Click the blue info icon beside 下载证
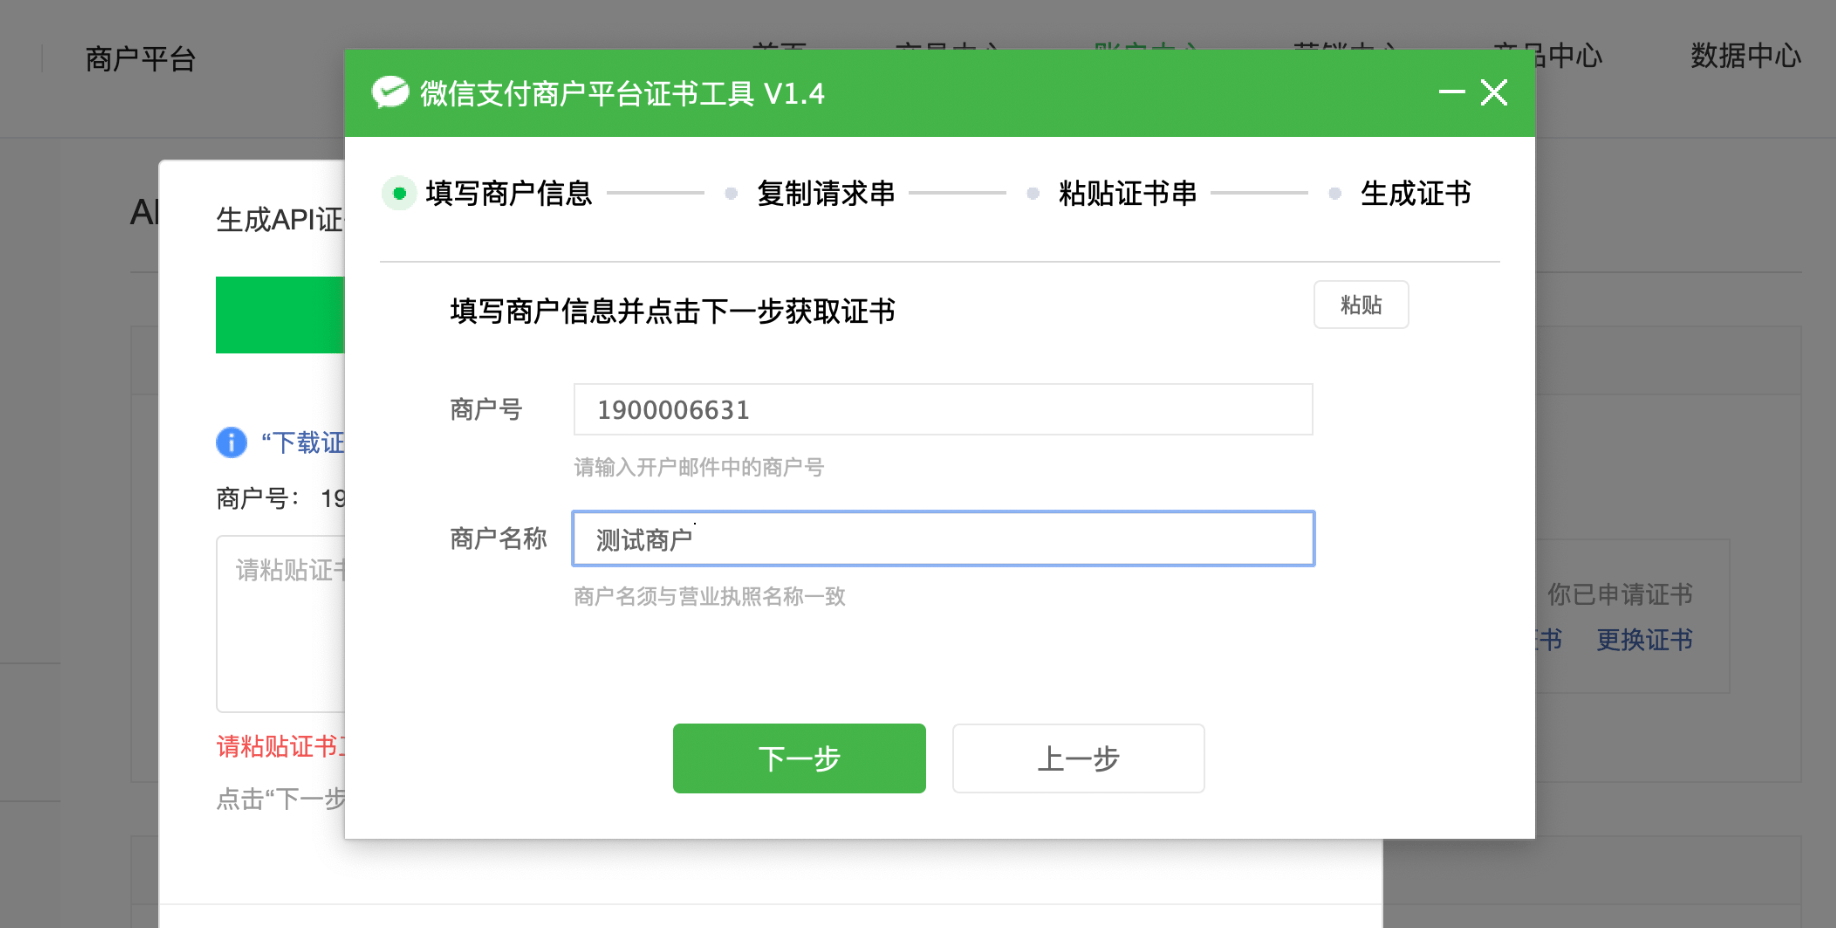Image resolution: width=1836 pixels, height=928 pixels. point(231,442)
